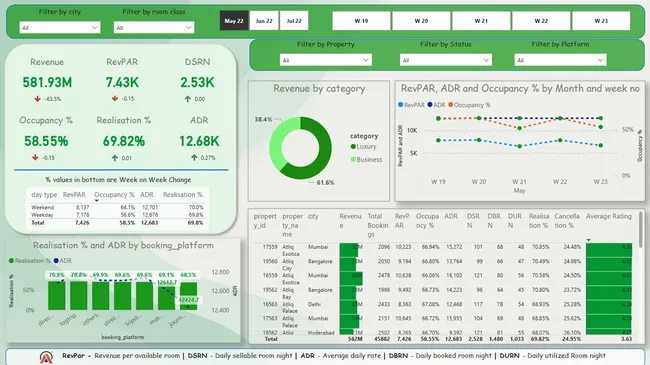
Task: Click the 68.5% realisation bar
Action: (x=189, y=296)
